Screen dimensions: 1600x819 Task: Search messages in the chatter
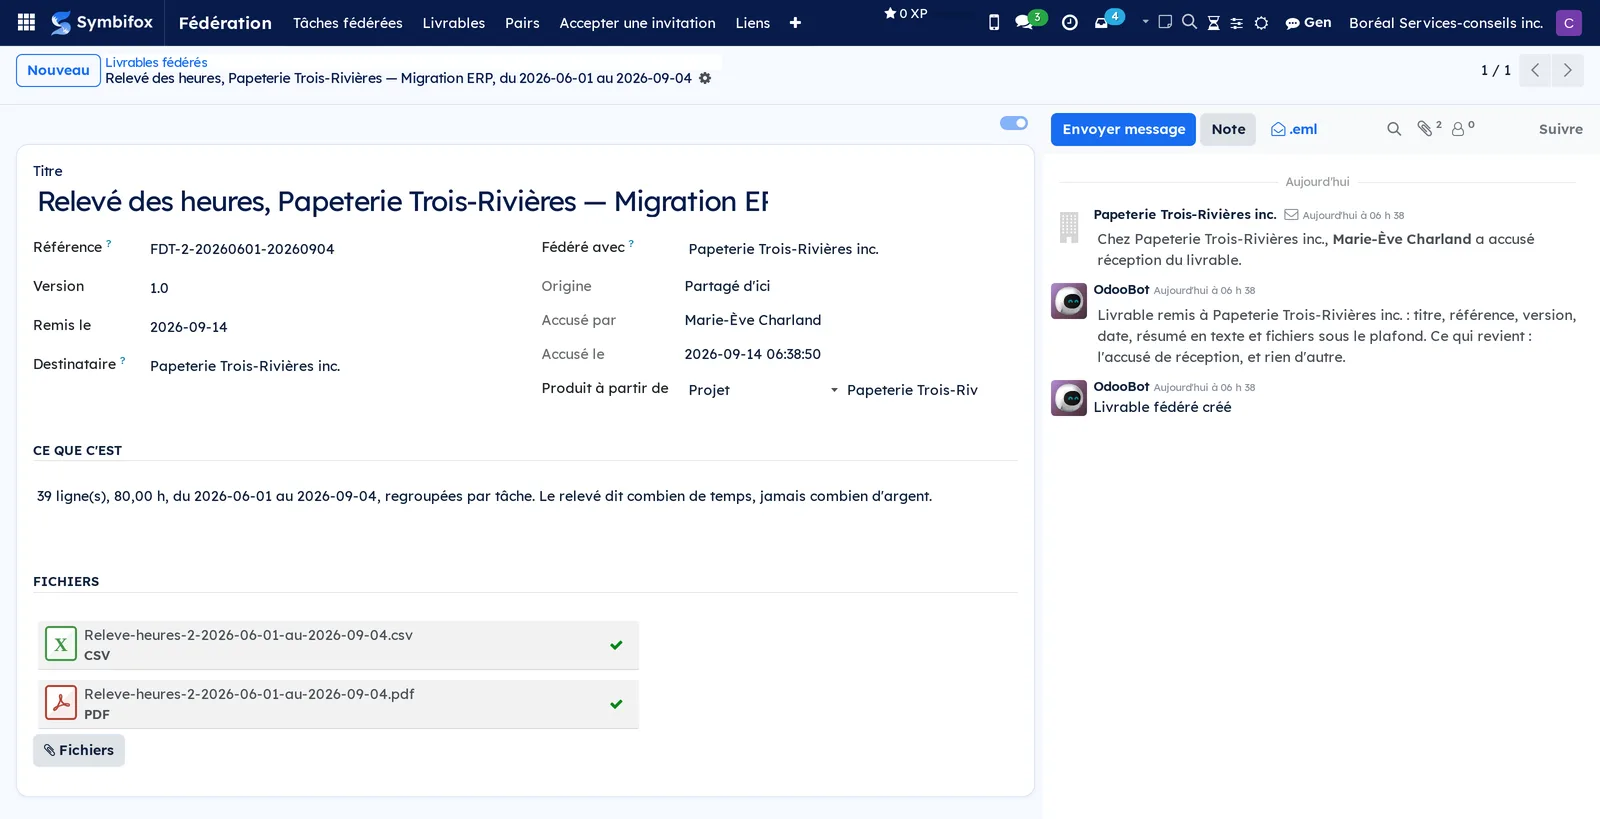1394,129
